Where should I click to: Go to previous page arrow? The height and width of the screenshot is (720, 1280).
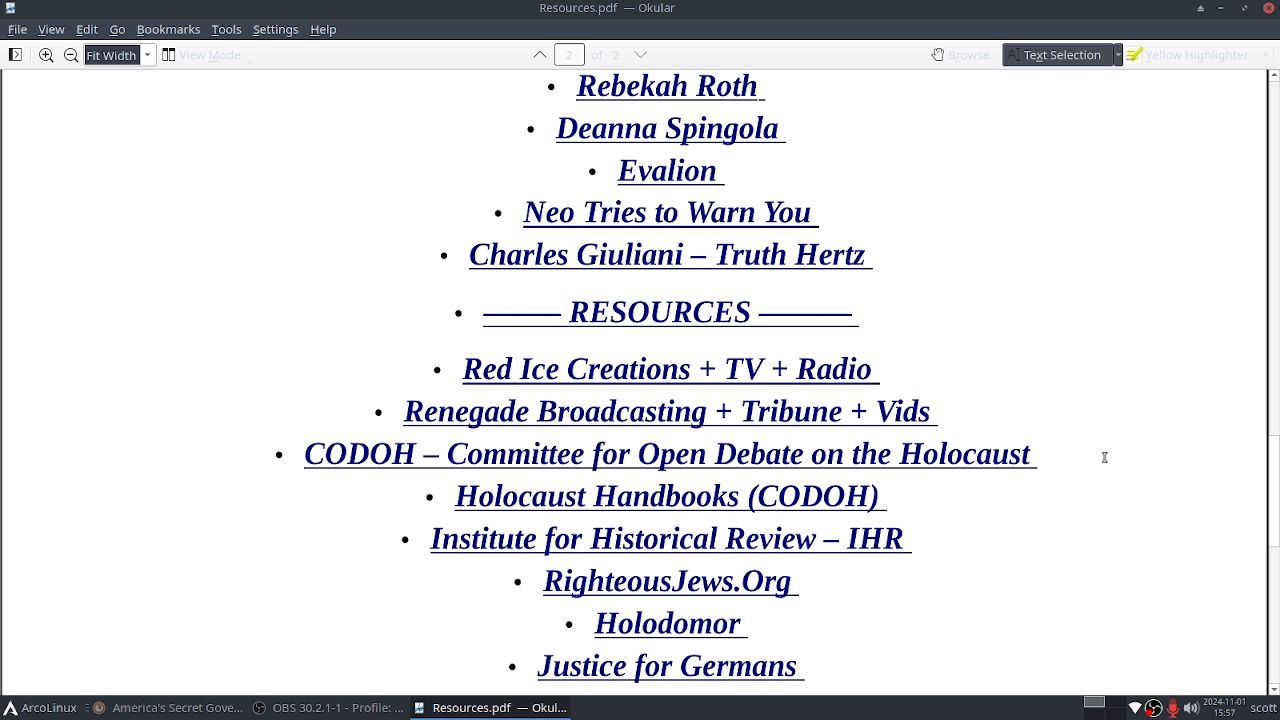coord(540,55)
